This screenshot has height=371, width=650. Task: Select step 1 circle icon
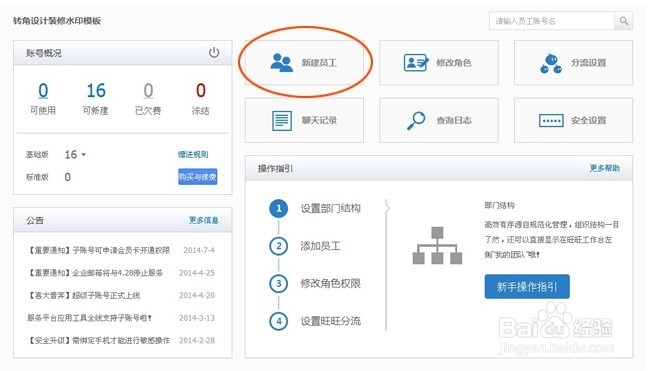pos(279,208)
